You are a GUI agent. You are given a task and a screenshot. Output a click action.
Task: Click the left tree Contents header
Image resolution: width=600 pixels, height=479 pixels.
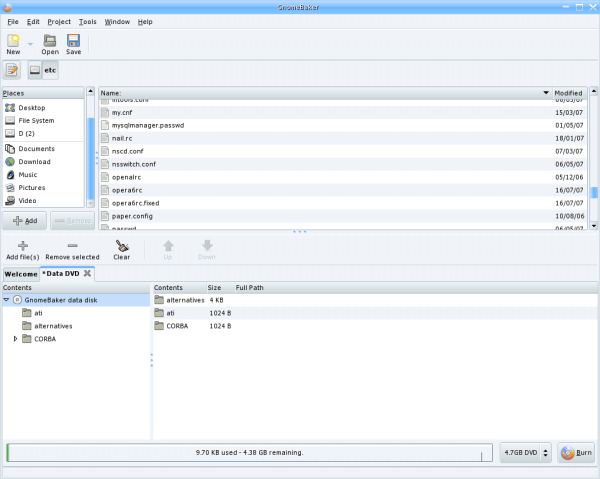click(x=76, y=288)
